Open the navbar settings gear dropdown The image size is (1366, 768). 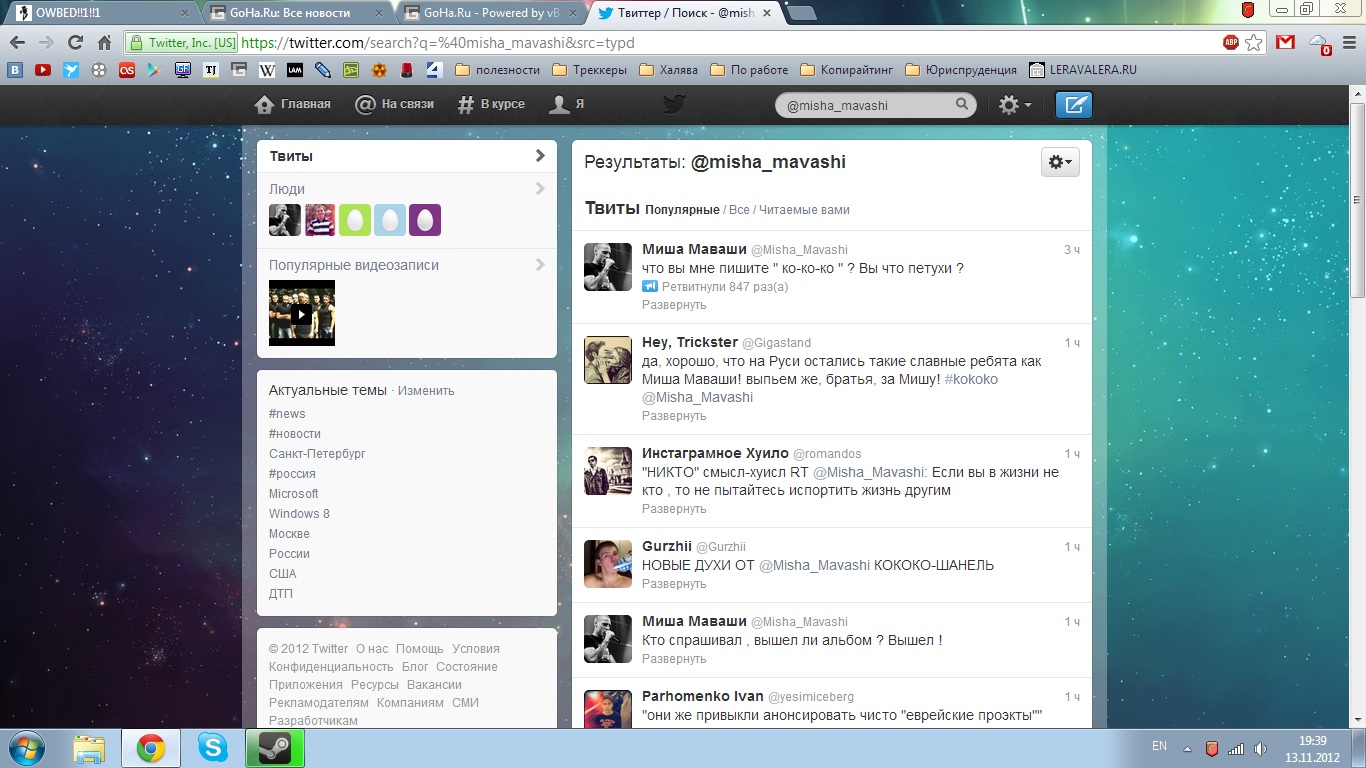[x=1015, y=105]
